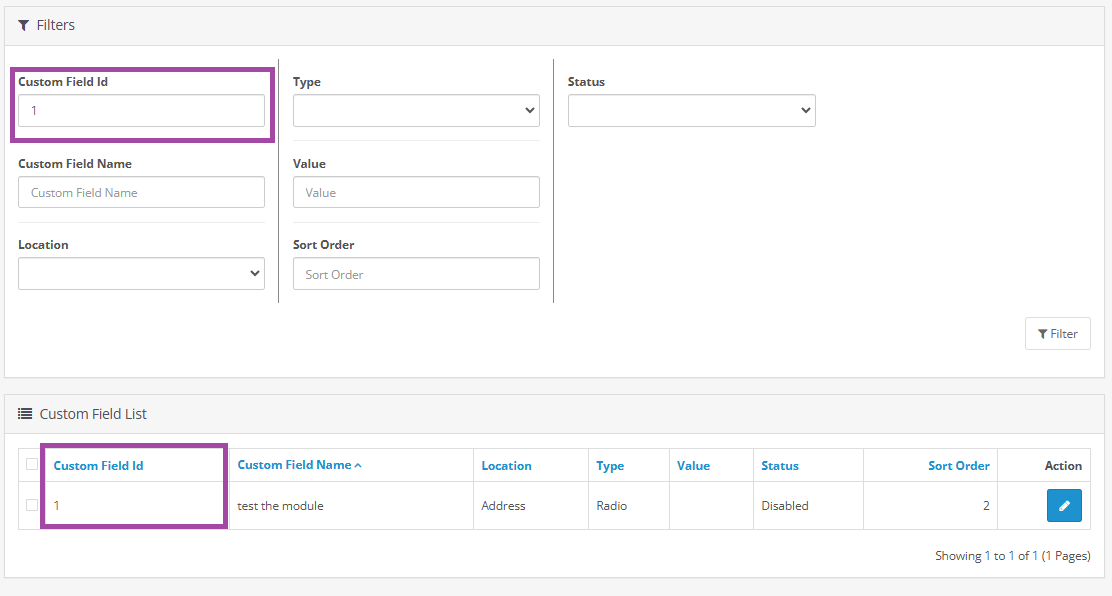The height and width of the screenshot is (596, 1112).
Task: Click the funnel icon in Filters header
Action: 24,25
